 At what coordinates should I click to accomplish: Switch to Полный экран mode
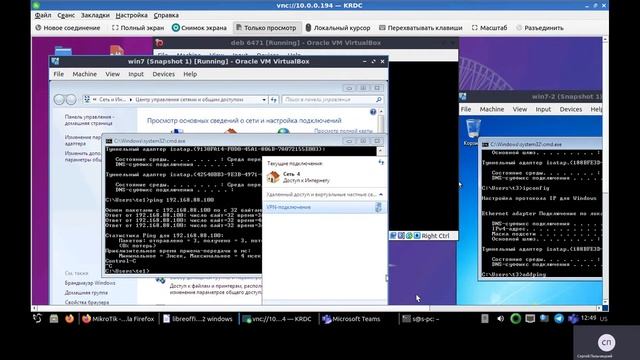[138, 28]
